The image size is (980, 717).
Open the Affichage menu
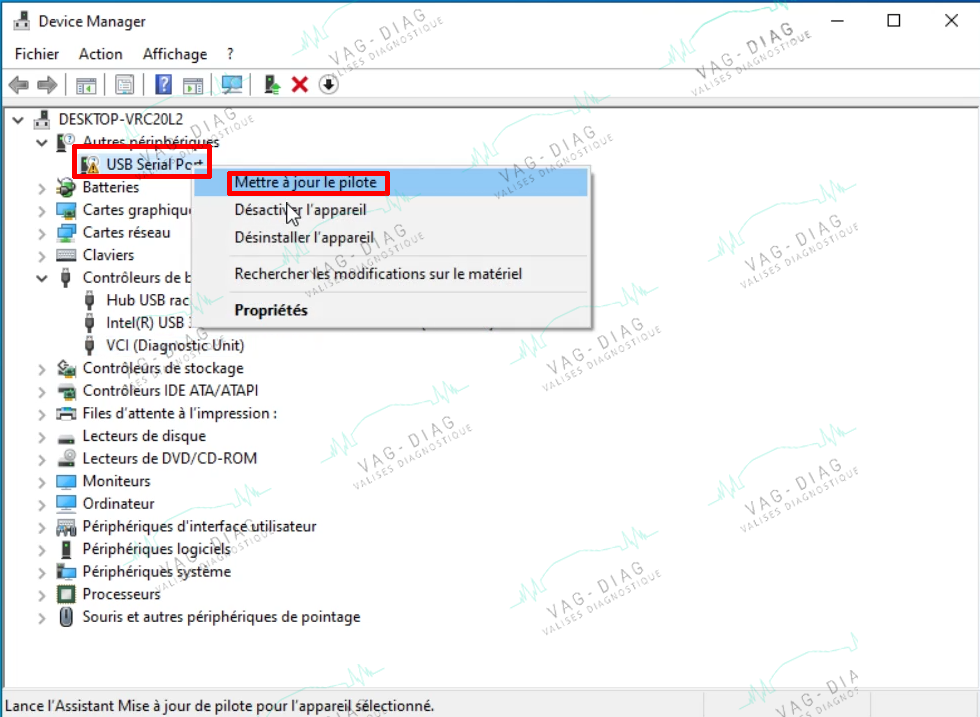point(174,54)
